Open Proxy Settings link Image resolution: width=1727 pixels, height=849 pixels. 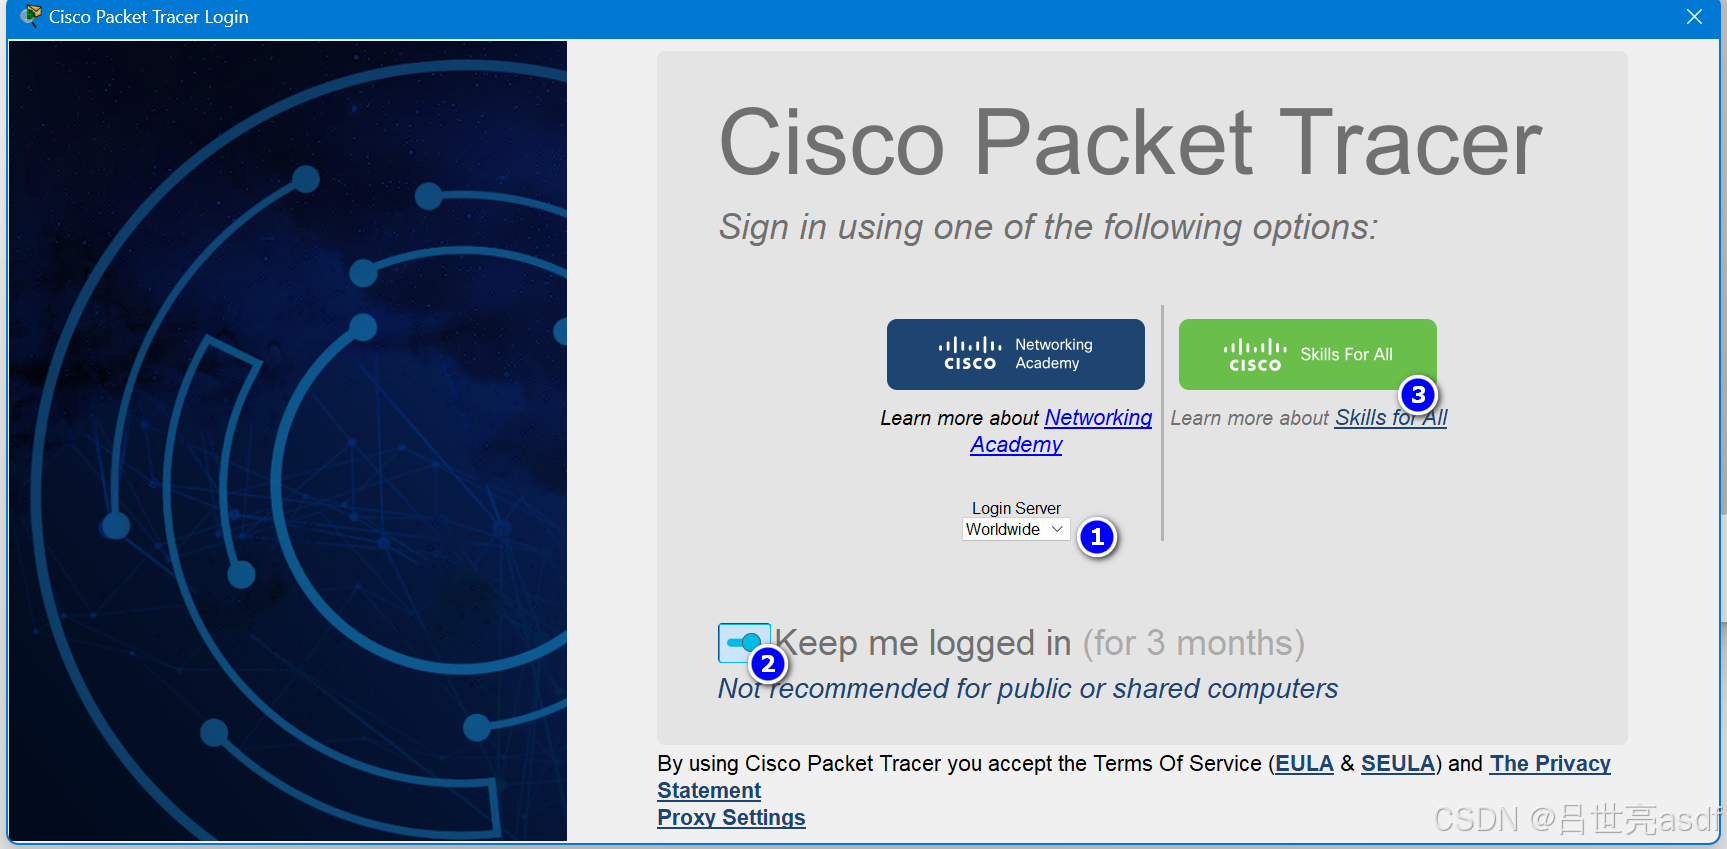coord(731,818)
